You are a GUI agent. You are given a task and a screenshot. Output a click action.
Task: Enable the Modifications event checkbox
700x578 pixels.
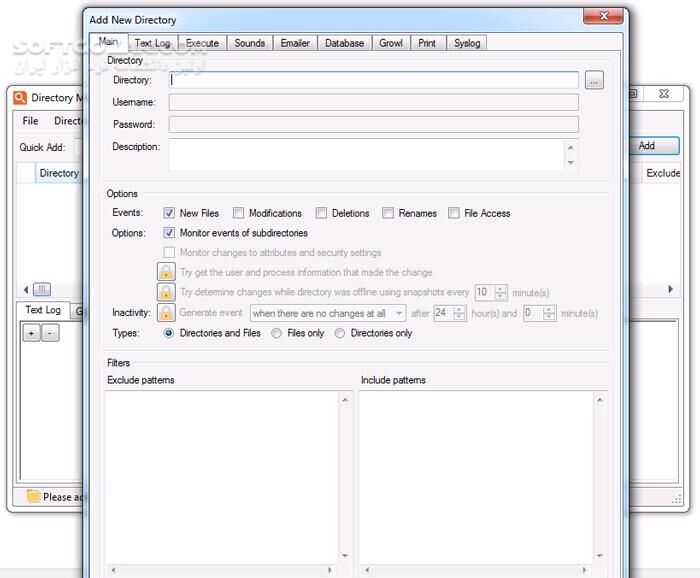point(238,213)
